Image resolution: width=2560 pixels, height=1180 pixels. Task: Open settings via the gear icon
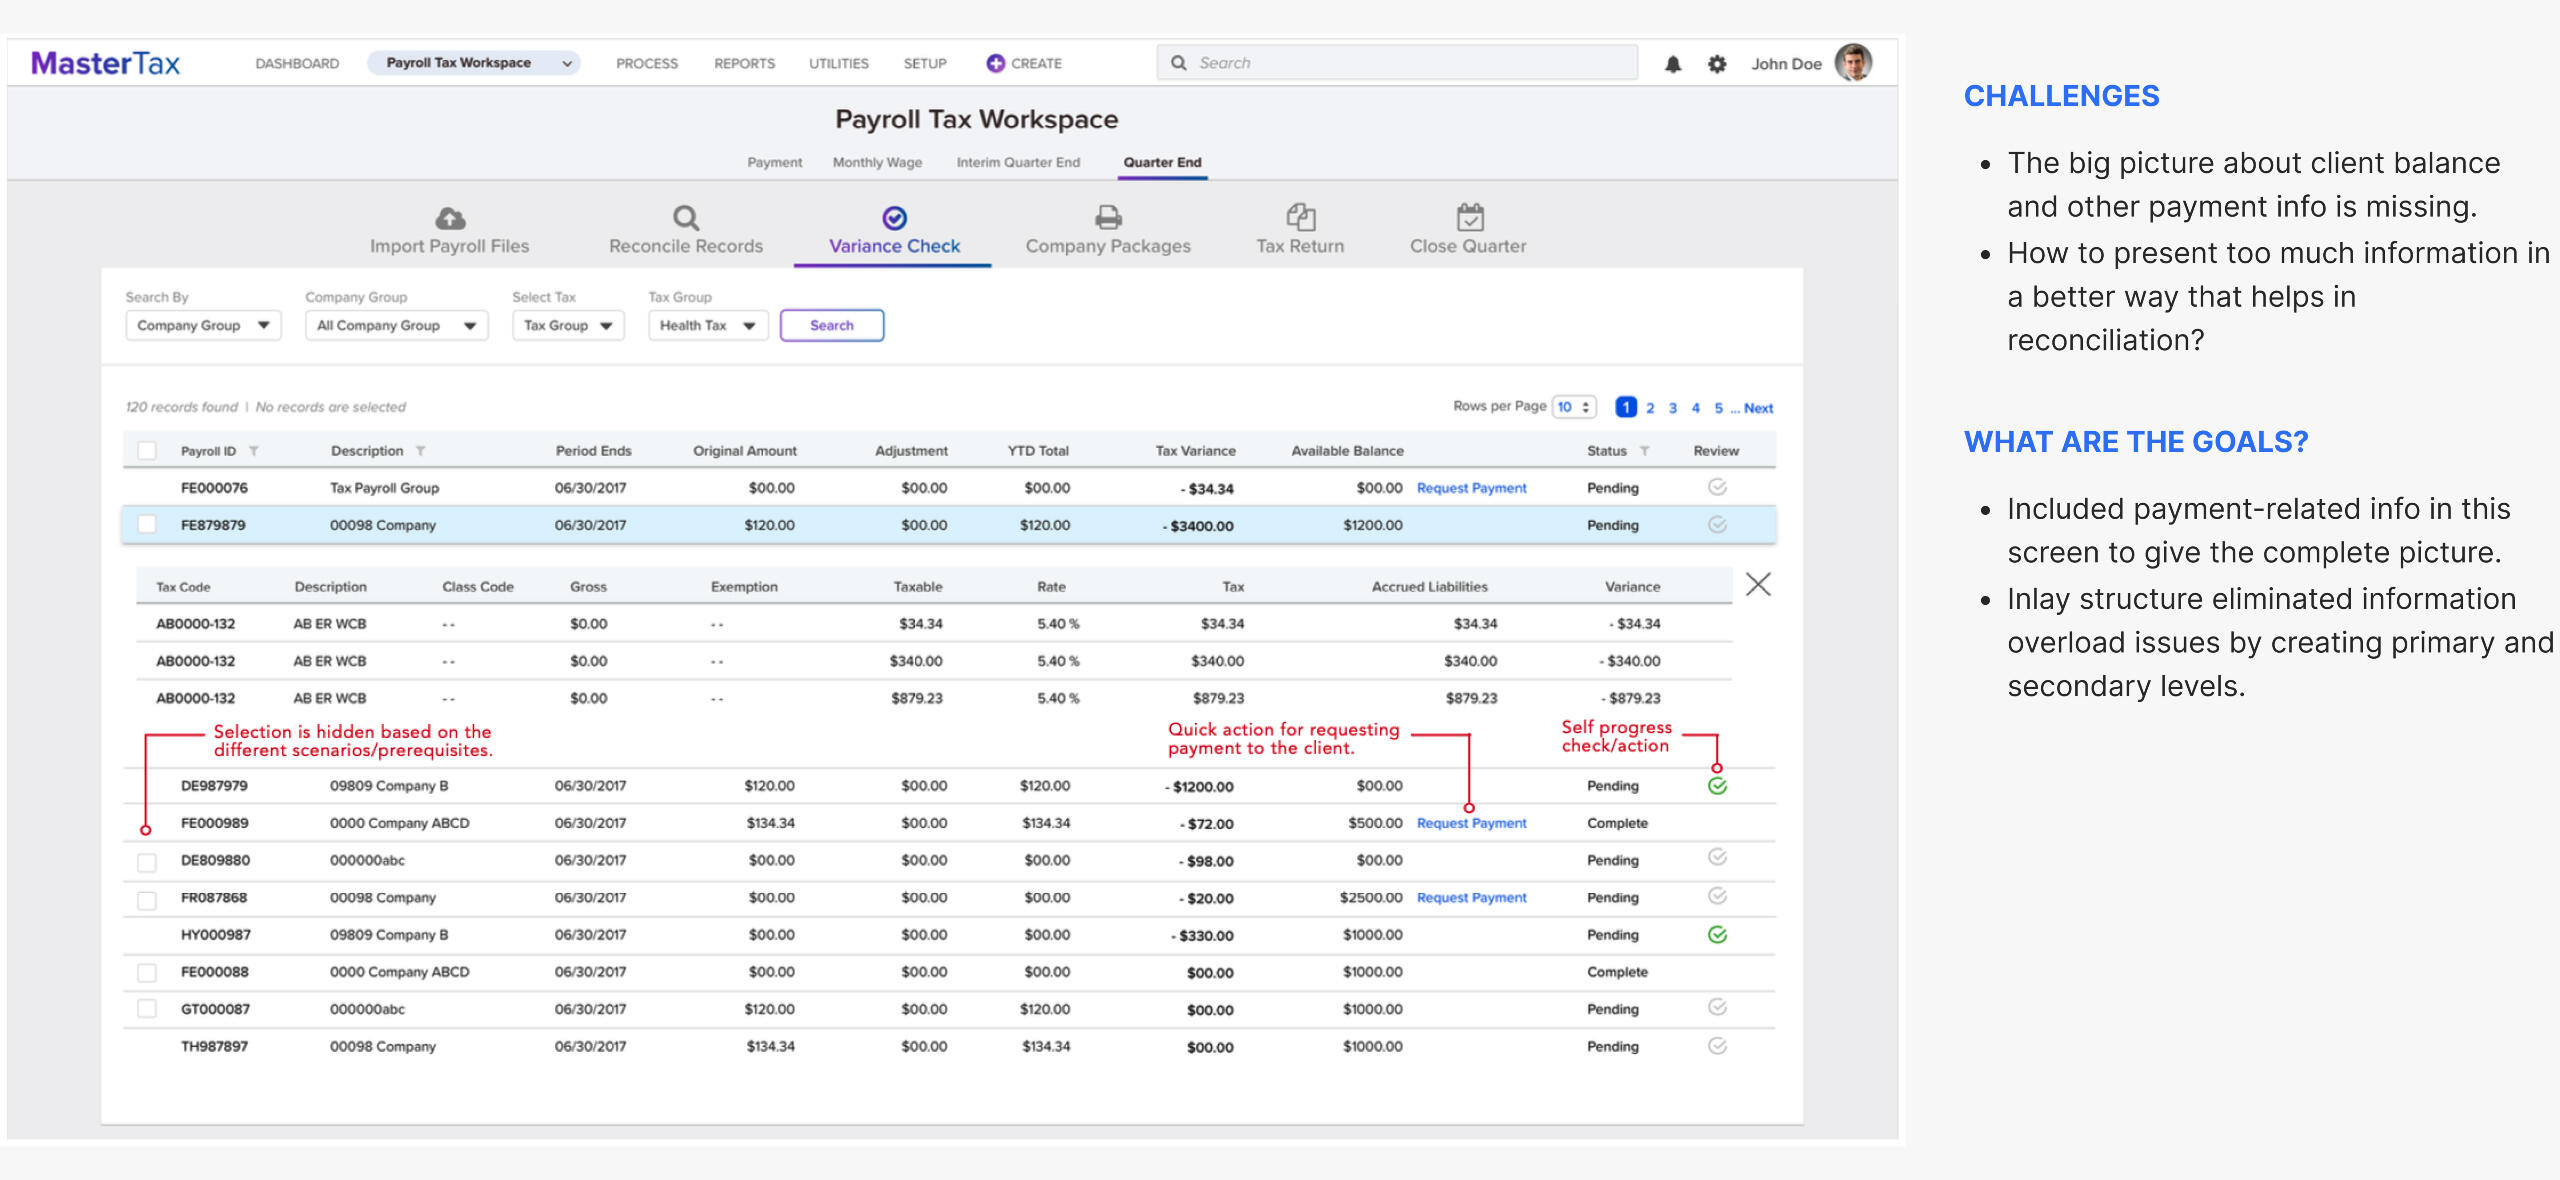[1717, 64]
